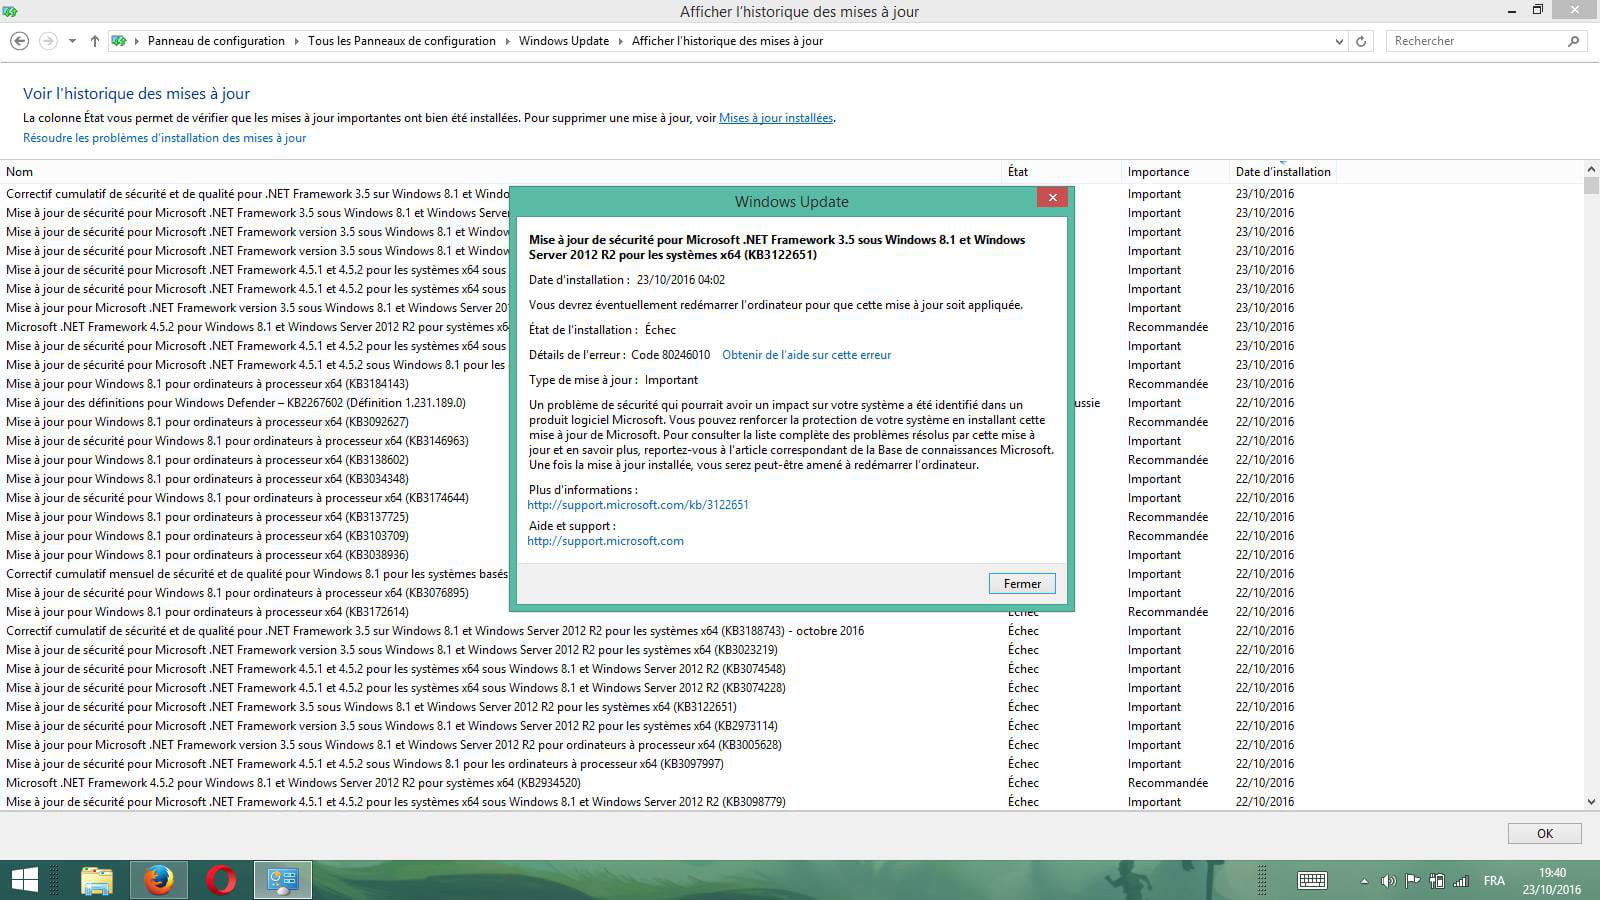
Task: Open the recent locations dropdown arrow
Action: [72, 41]
